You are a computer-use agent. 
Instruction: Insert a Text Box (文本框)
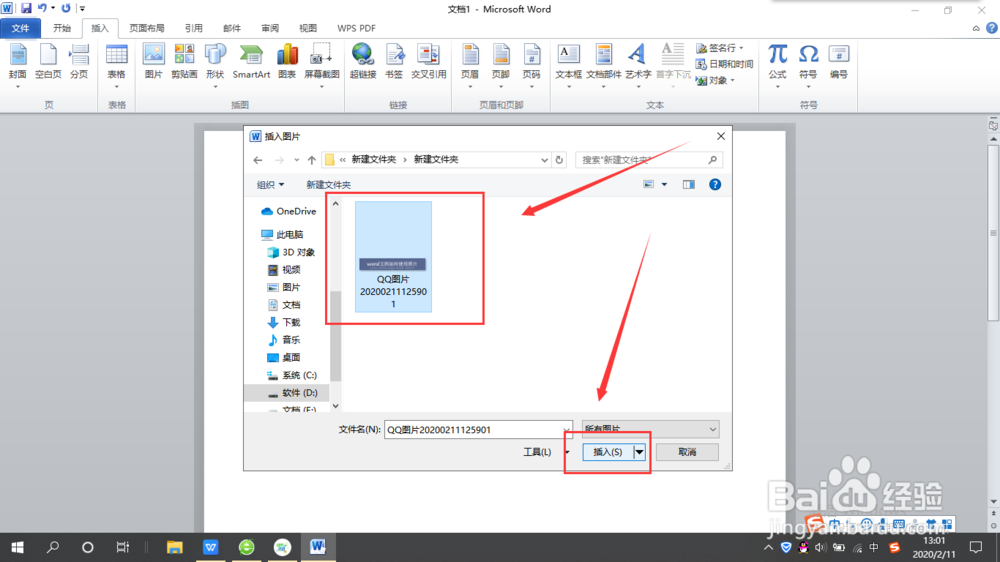point(568,63)
